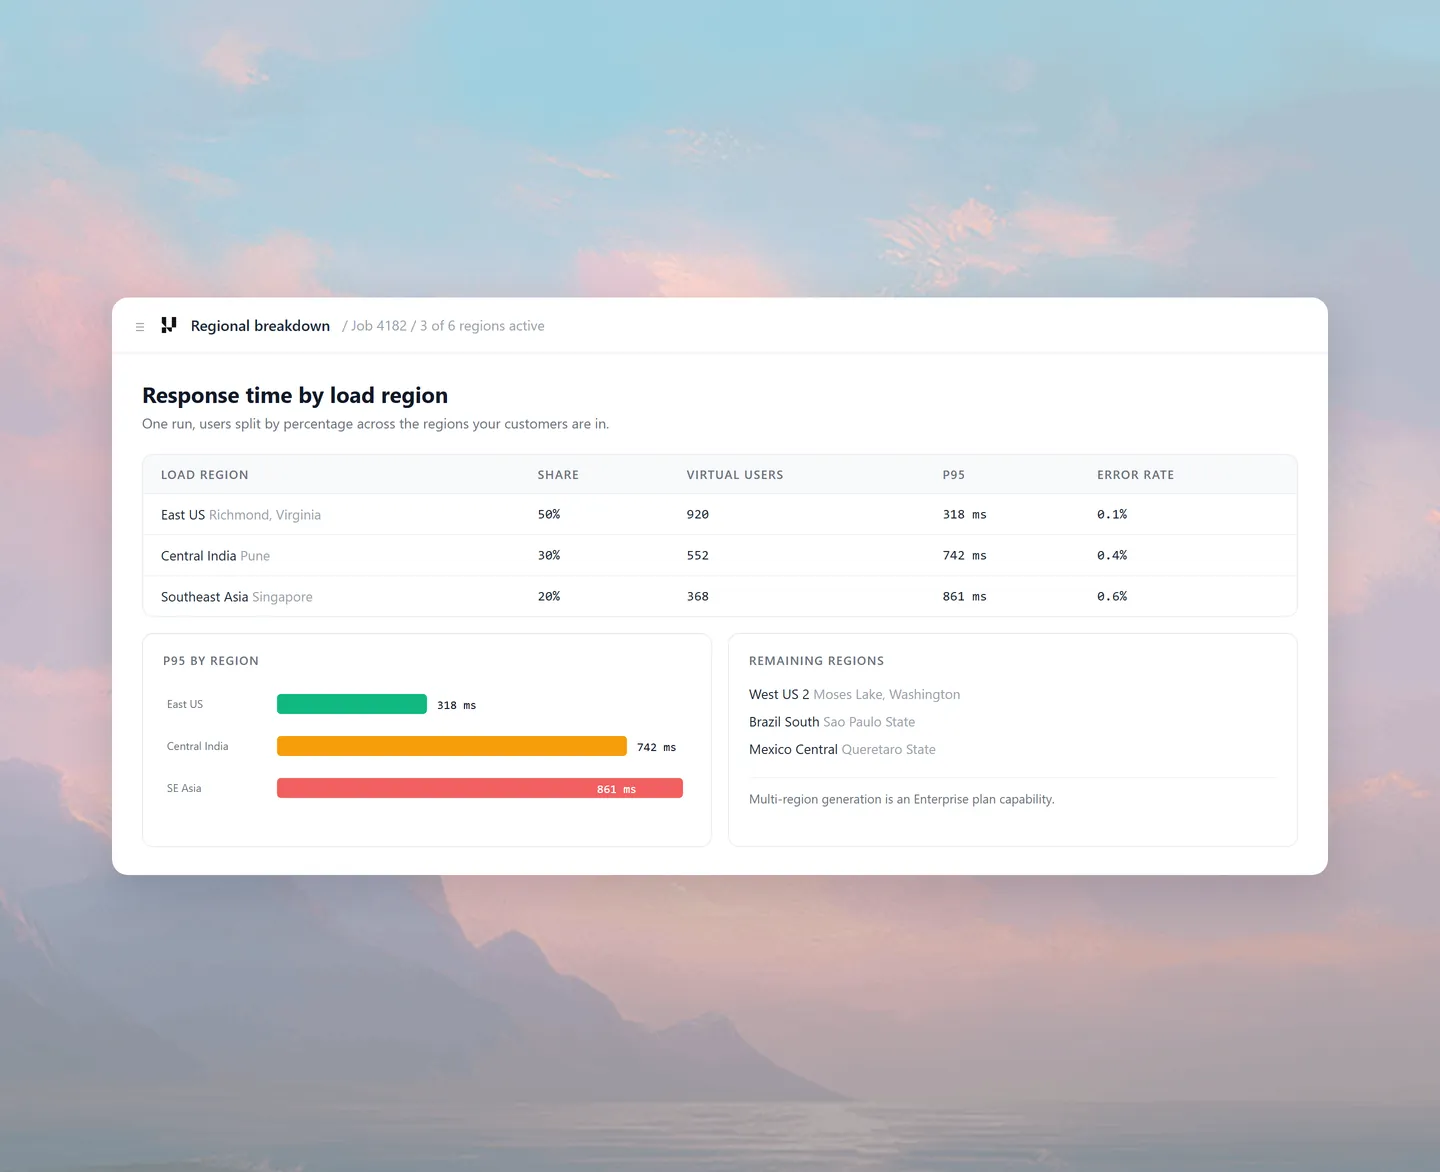The image size is (1440, 1172).
Task: Click the 30% share value
Action: point(549,556)
